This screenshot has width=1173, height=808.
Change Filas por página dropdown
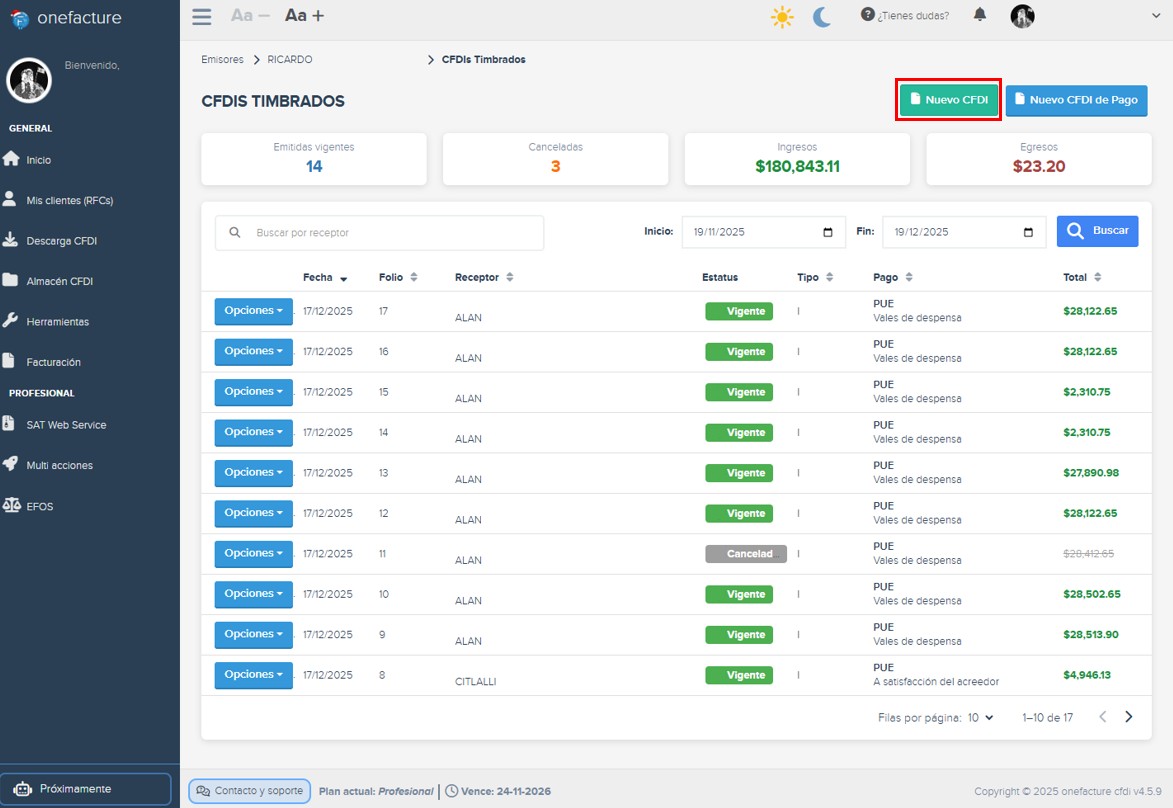tap(981, 717)
